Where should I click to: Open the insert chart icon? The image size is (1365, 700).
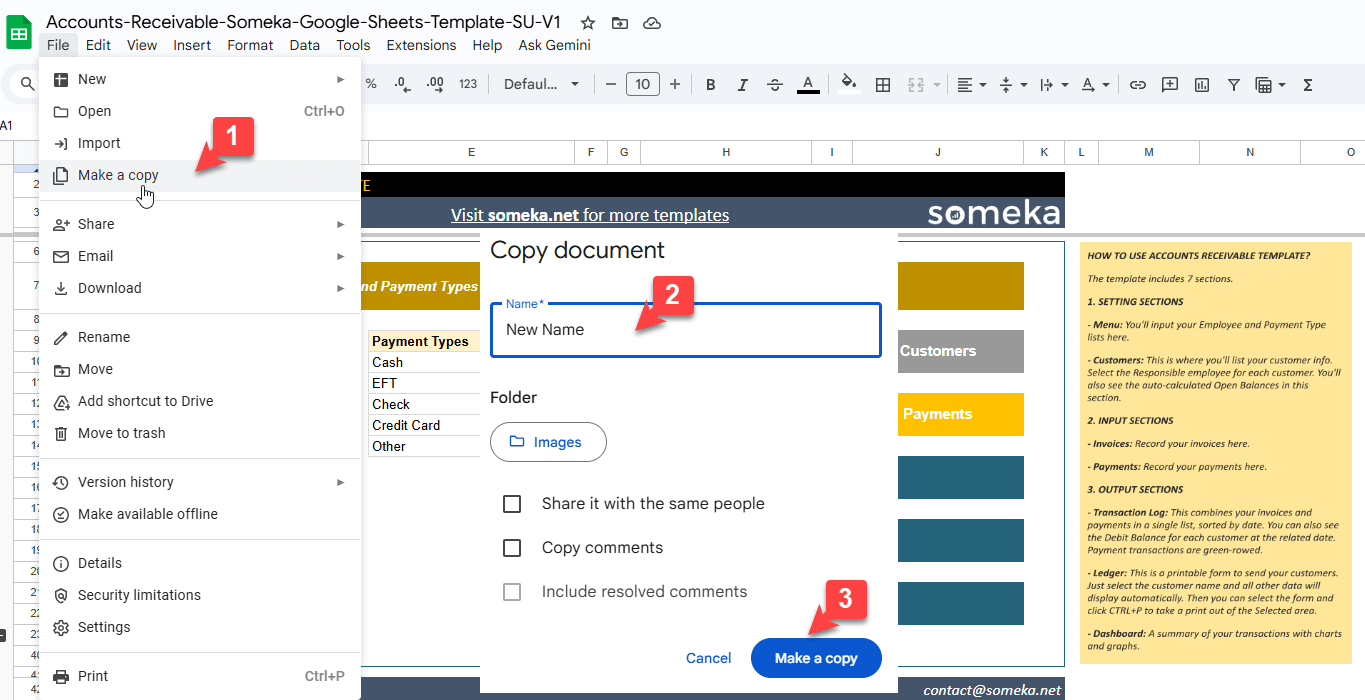click(1202, 84)
